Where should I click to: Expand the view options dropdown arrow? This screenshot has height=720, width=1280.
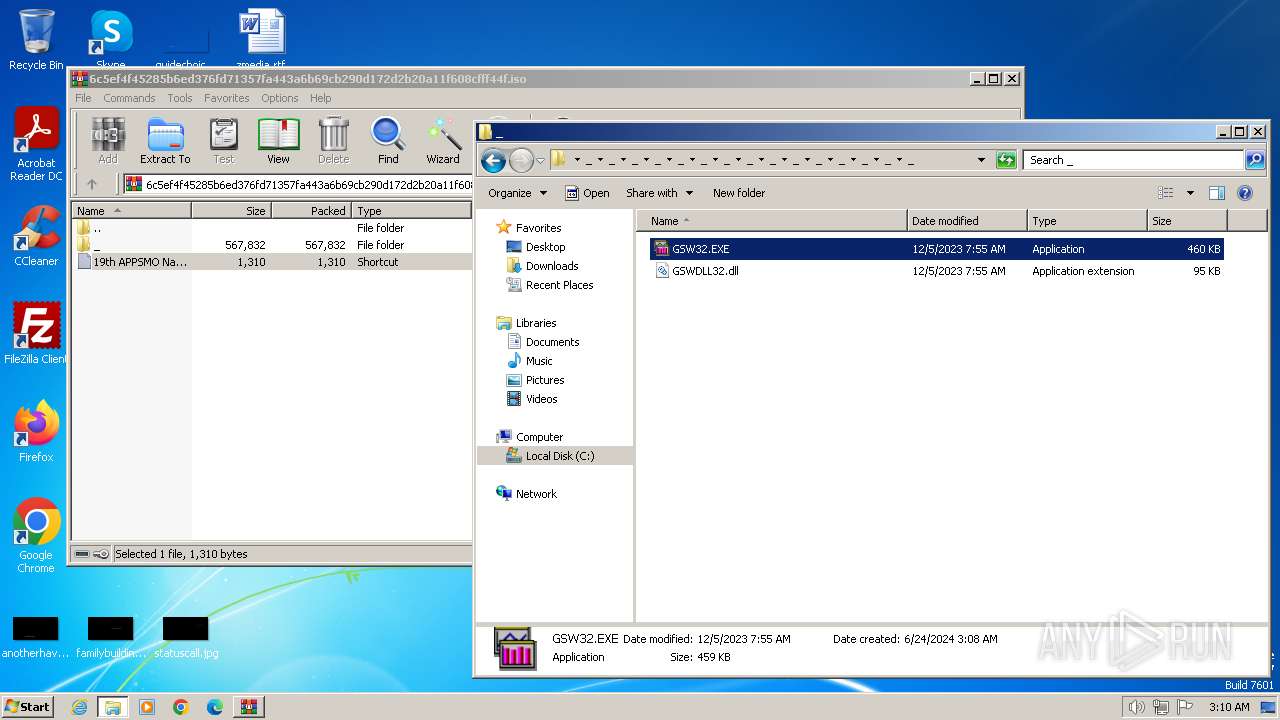[x=1190, y=193]
